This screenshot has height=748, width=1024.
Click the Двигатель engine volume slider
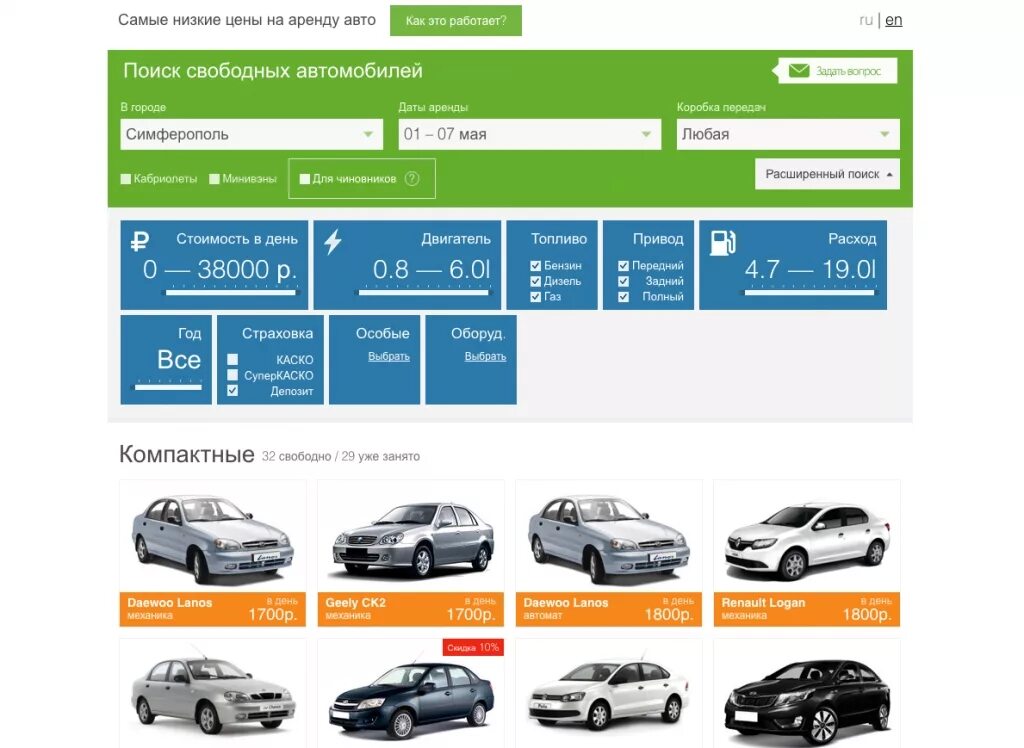click(424, 293)
